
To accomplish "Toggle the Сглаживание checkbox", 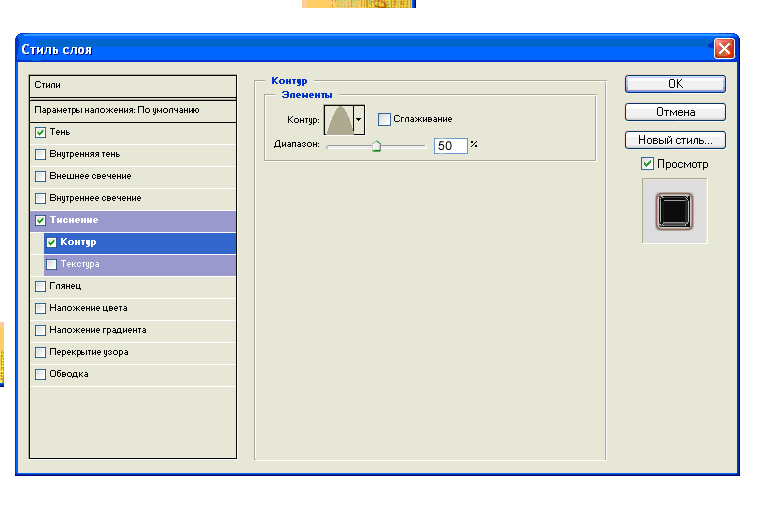I will pyautogui.click(x=384, y=119).
